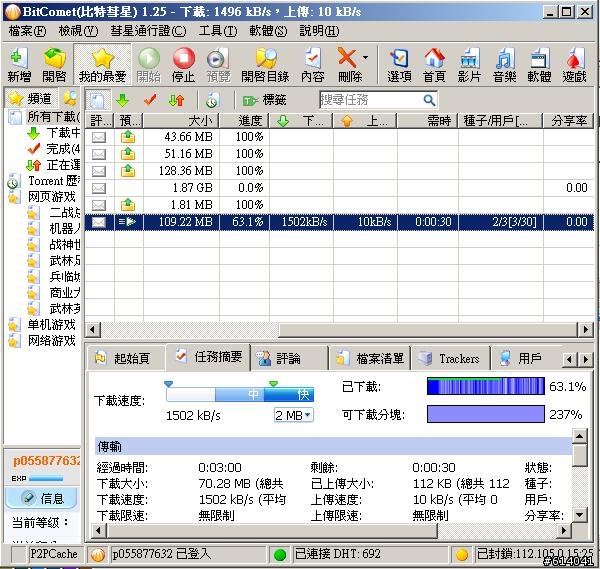Select 网络游戏 tree item
This screenshot has height=569, width=600.
pos(52,341)
